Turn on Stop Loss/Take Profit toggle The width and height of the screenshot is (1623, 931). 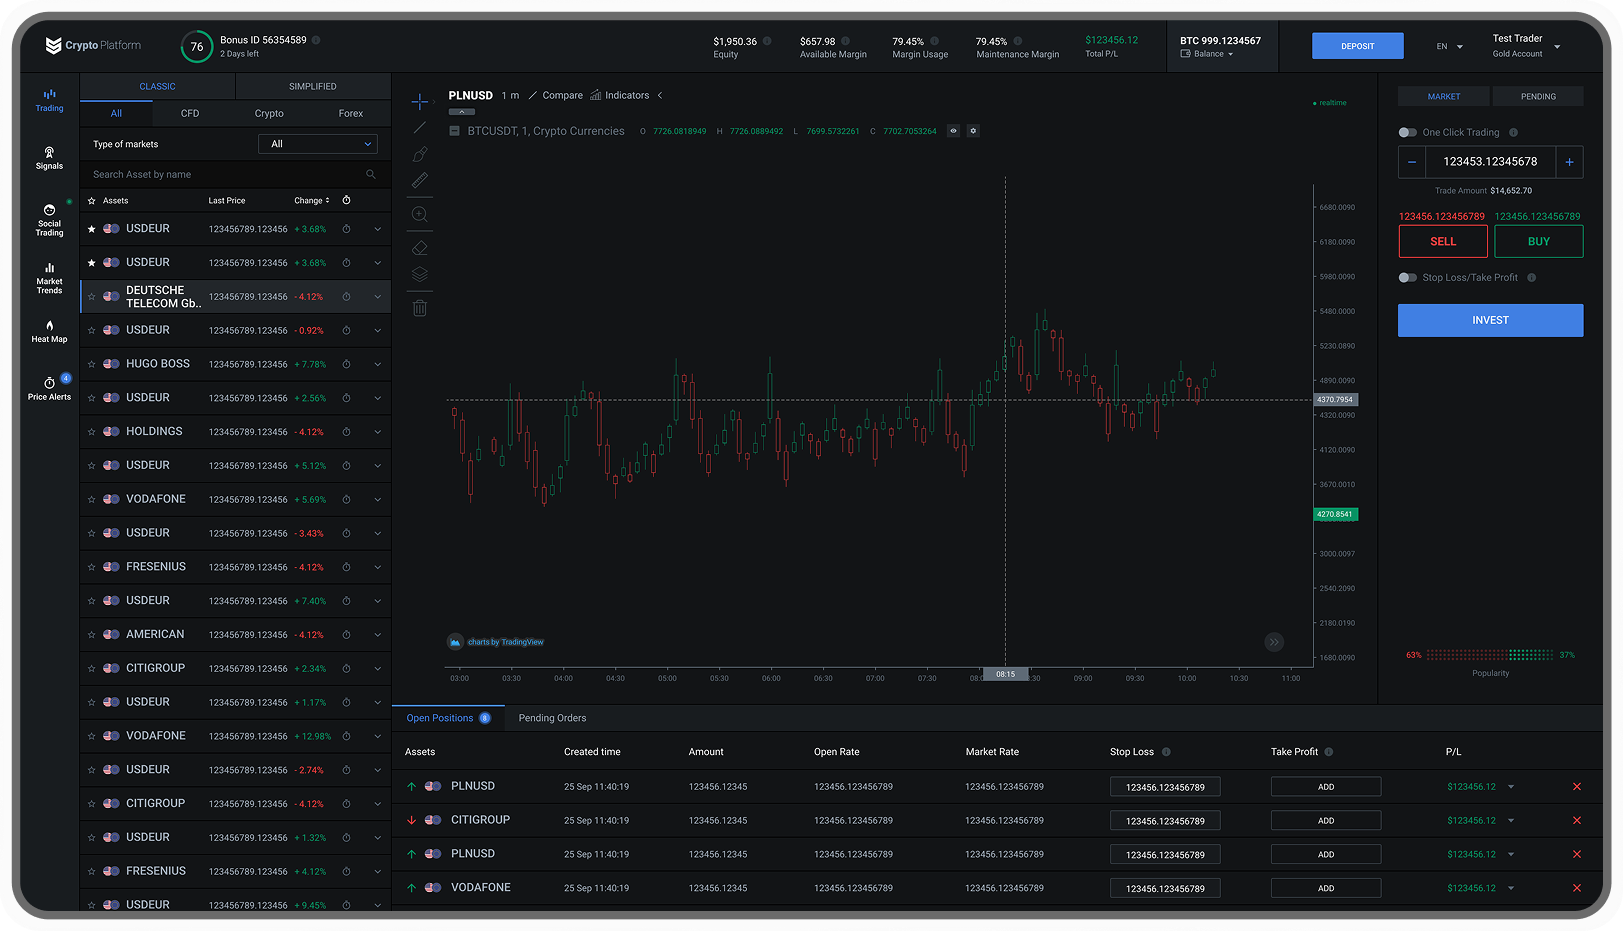click(x=1407, y=278)
